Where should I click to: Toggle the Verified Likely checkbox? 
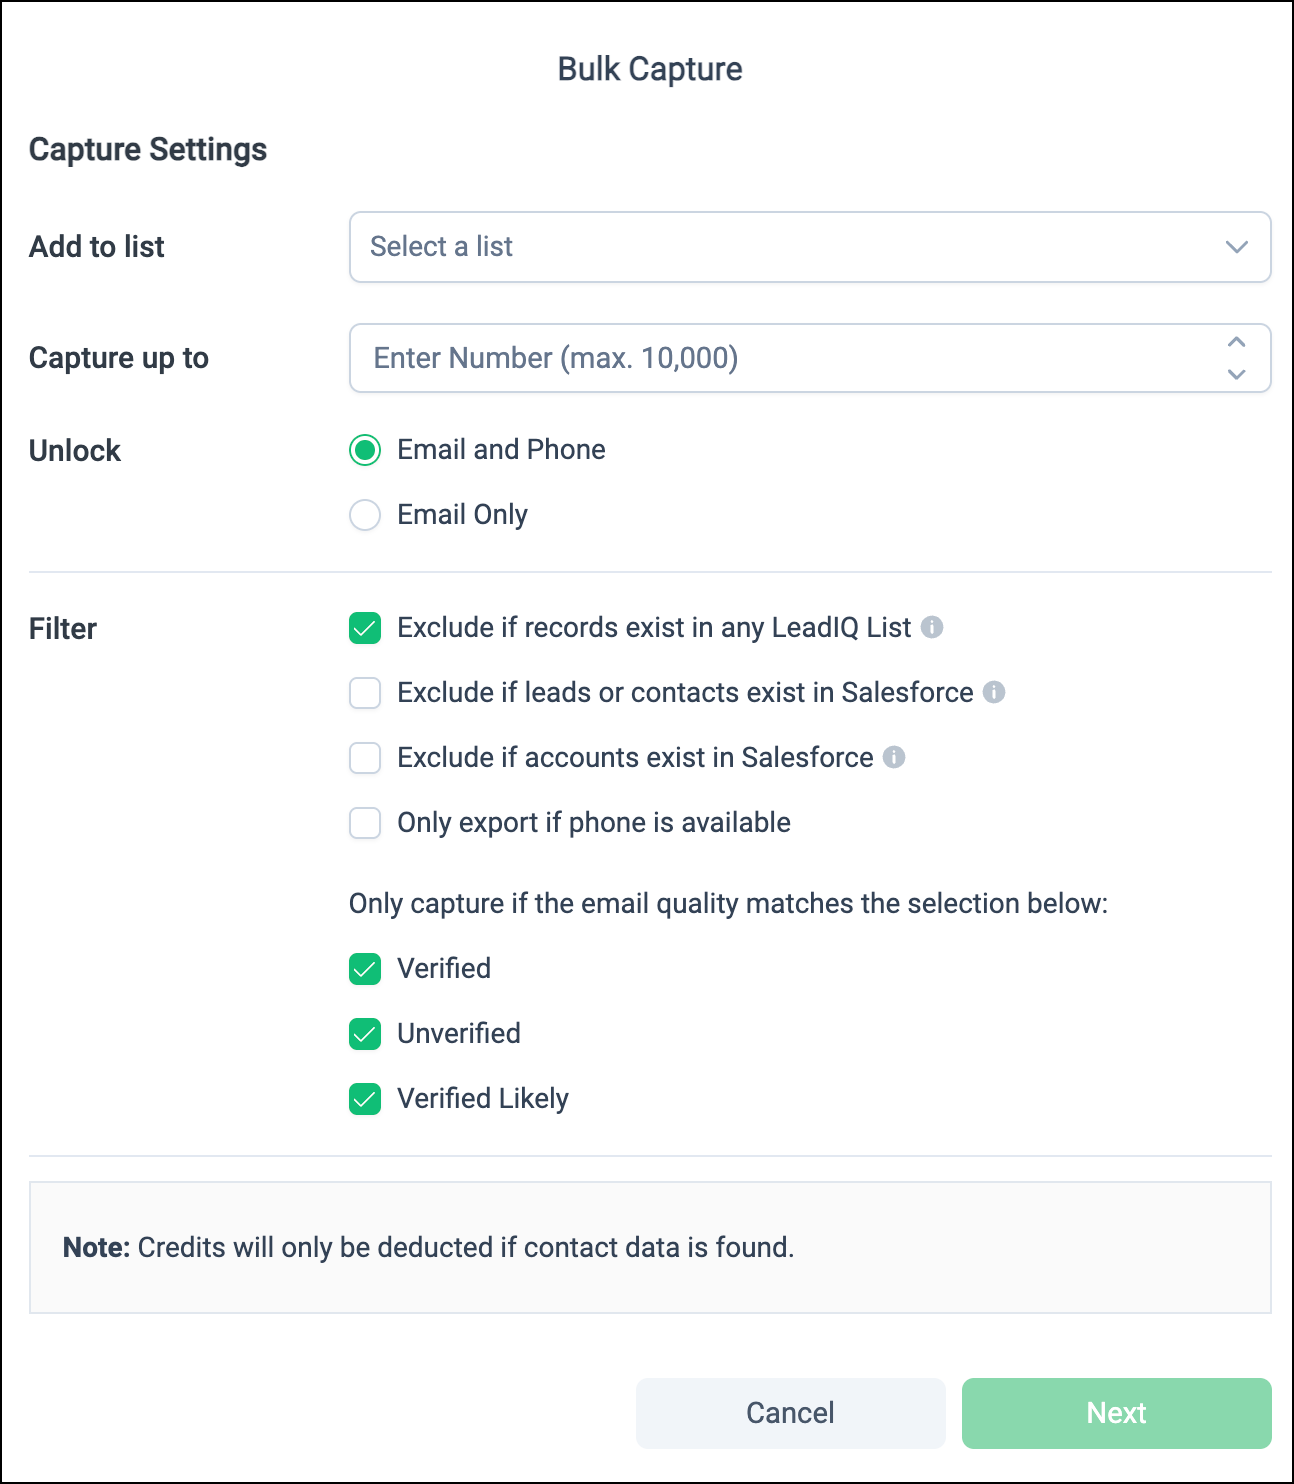tap(365, 1099)
